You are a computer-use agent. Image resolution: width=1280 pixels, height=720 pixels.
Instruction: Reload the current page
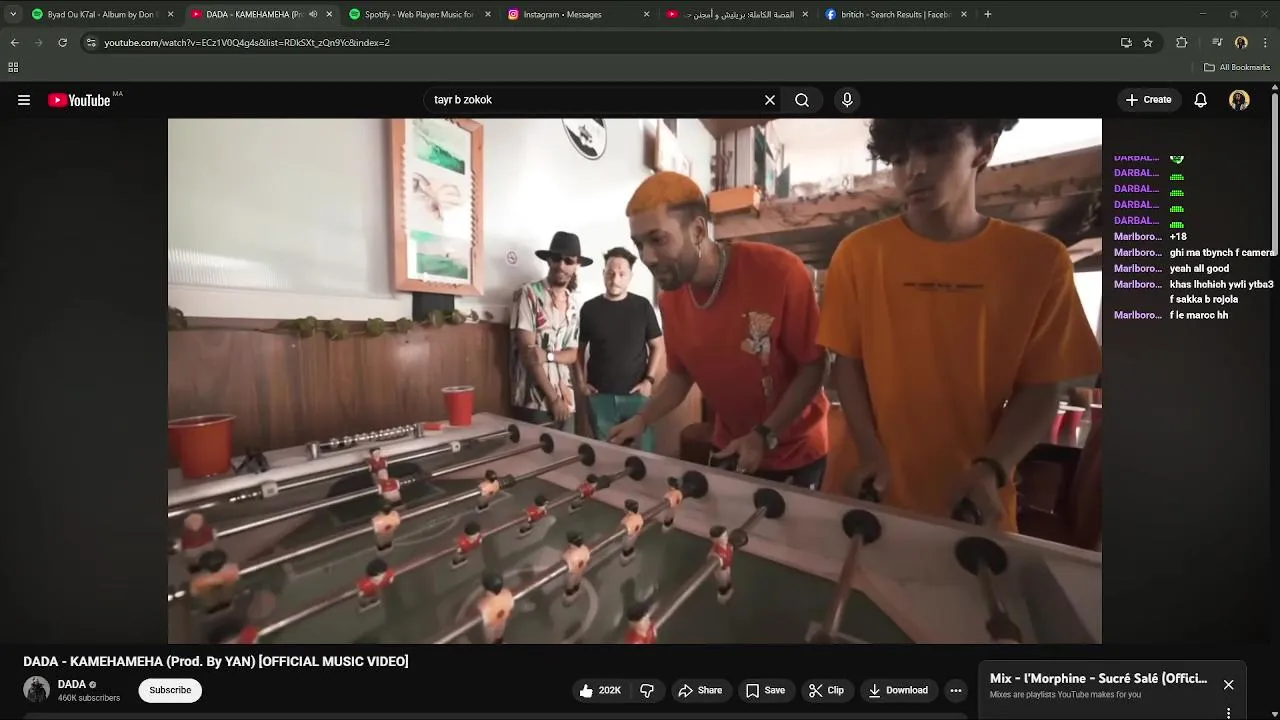[62, 42]
